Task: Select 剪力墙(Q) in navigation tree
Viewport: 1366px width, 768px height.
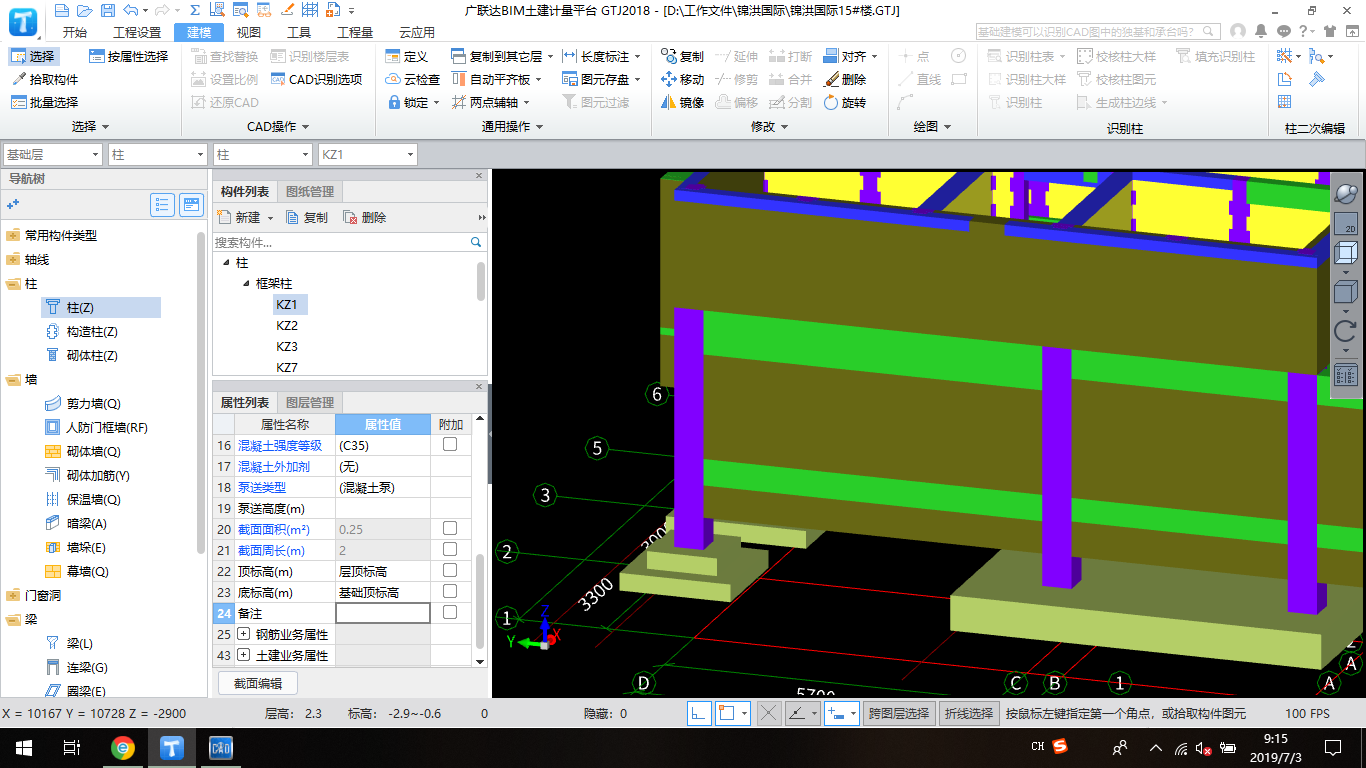Action: coord(82,403)
